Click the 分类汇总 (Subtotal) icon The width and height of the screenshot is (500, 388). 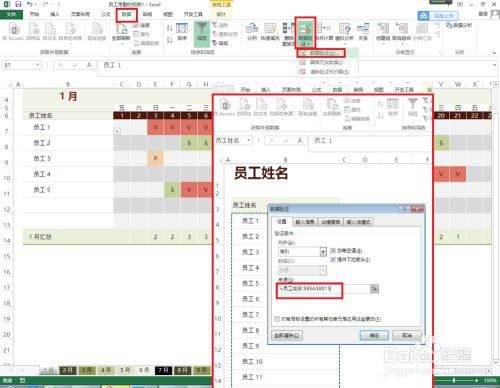click(x=422, y=32)
